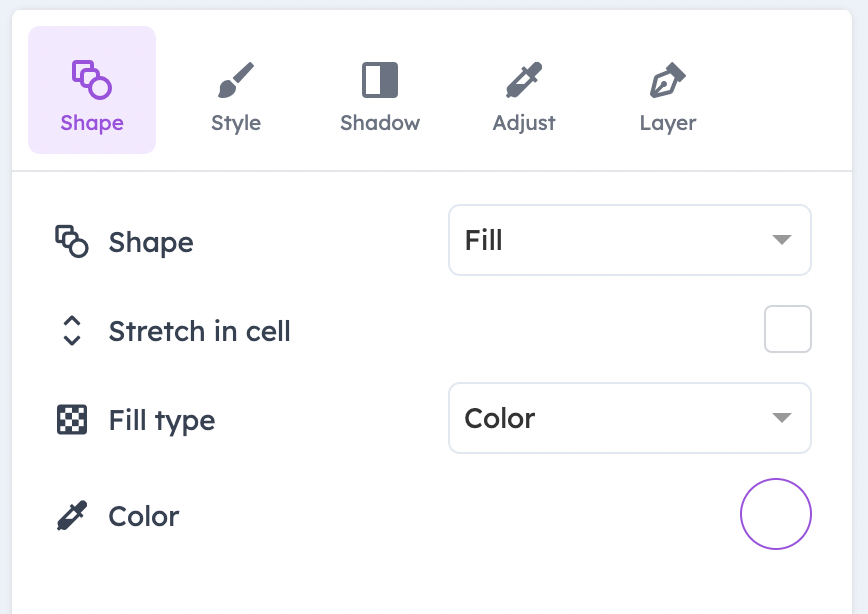Click the half-filled Shadow icon
The height and width of the screenshot is (614, 868).
tap(380, 80)
